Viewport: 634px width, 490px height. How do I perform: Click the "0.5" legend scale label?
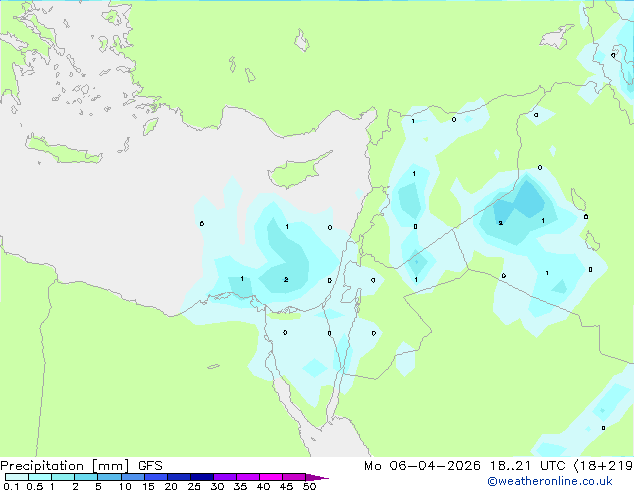point(34,486)
